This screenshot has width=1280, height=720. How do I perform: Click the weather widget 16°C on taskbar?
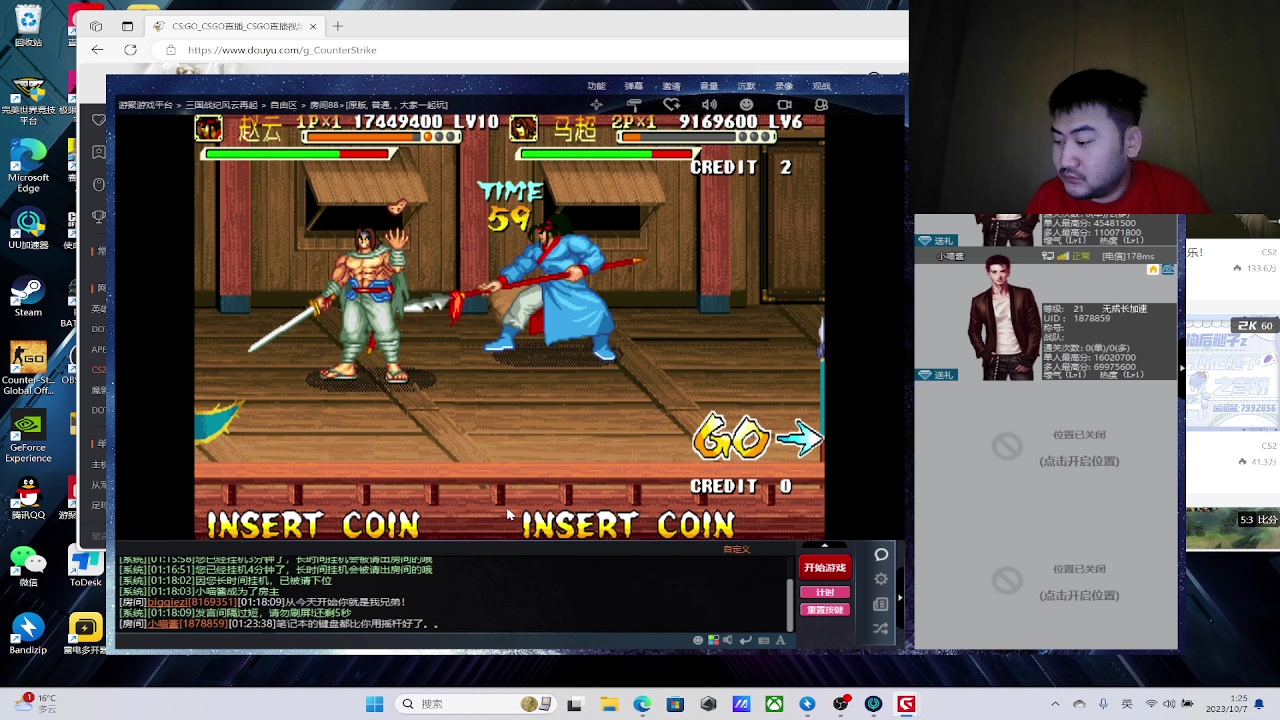click(x=36, y=704)
